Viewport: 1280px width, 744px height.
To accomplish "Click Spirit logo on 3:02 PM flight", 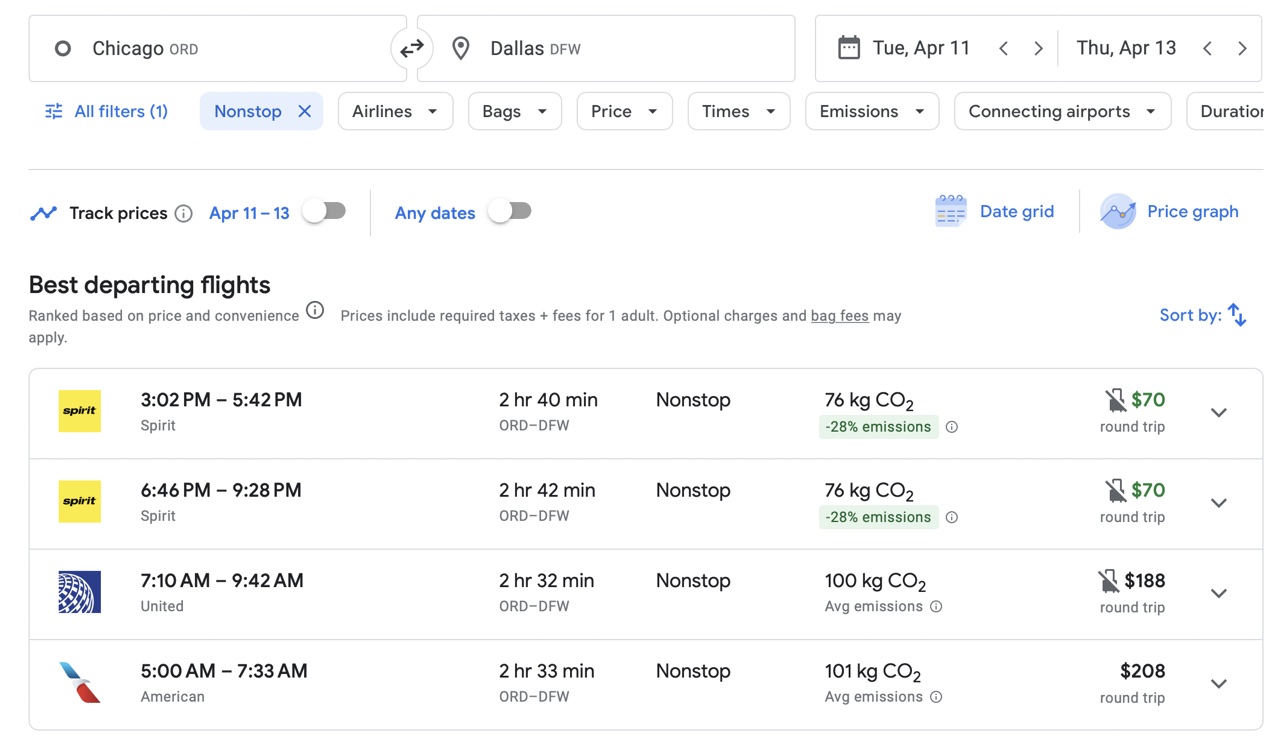I will click(x=80, y=411).
